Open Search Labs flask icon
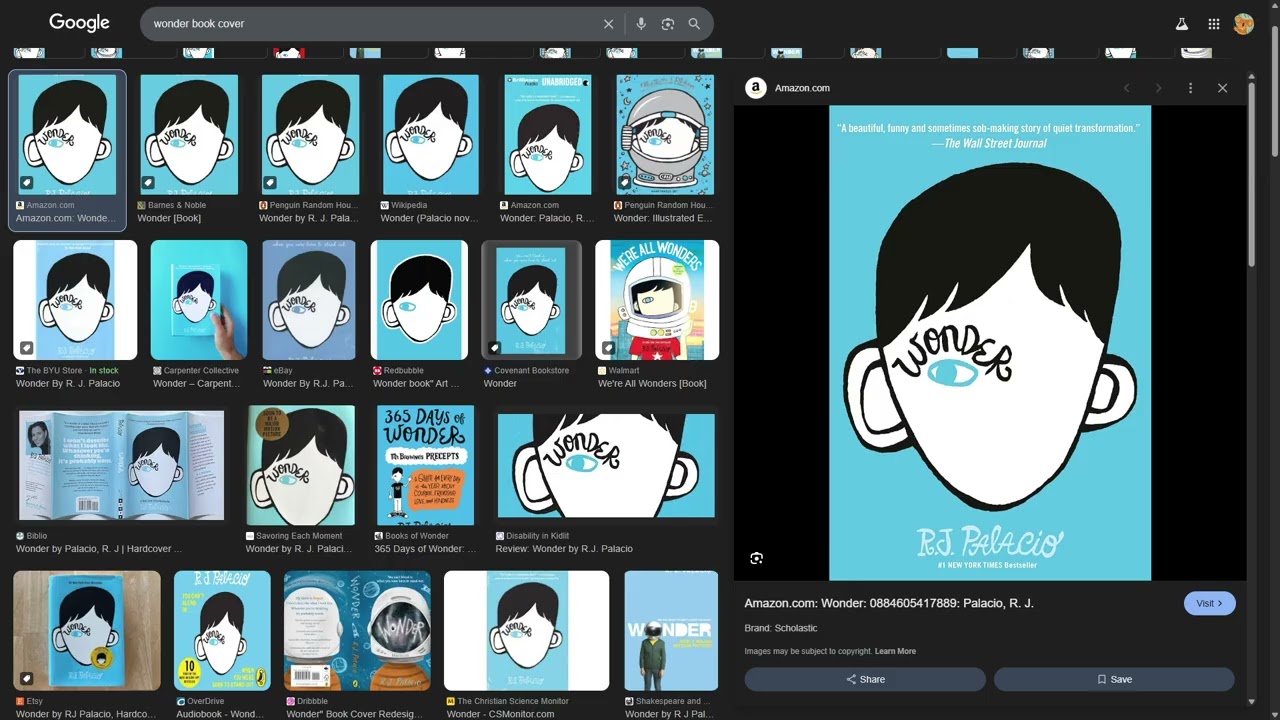Viewport: 1280px width, 720px height. 1182,24
